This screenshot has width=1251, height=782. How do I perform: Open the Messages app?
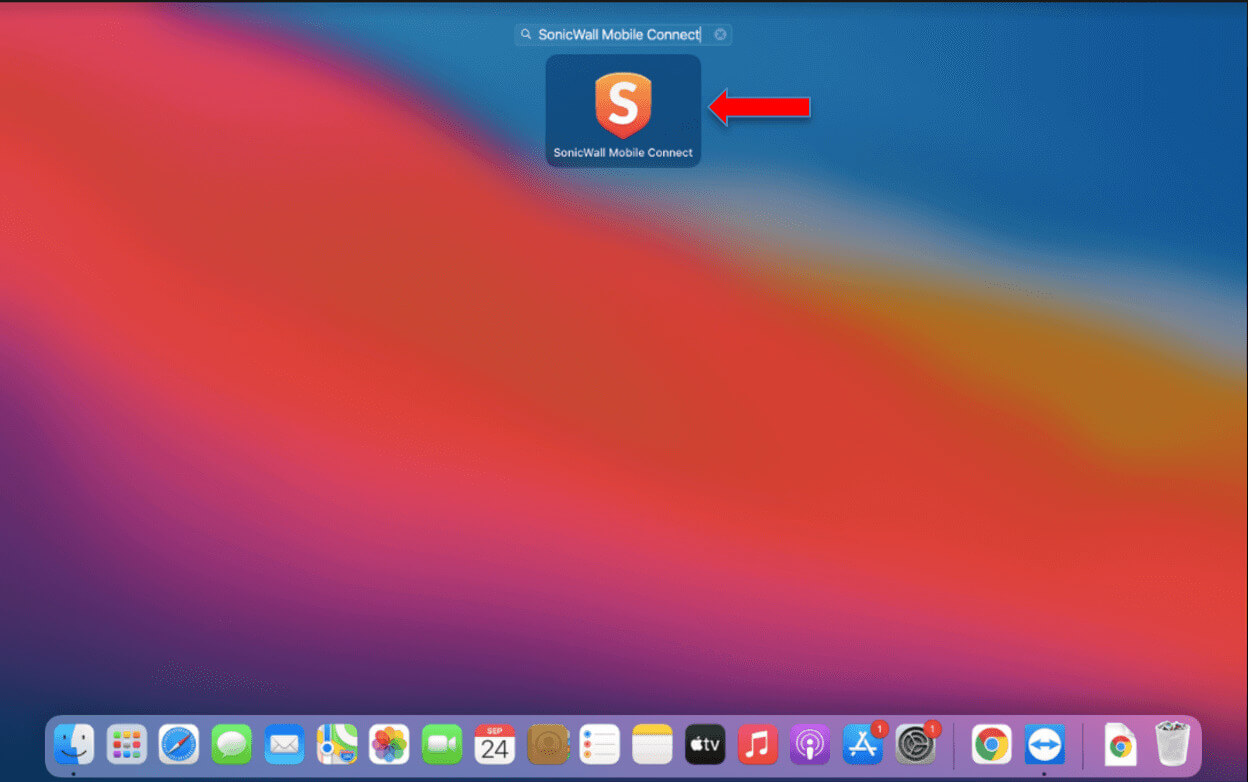(x=231, y=744)
